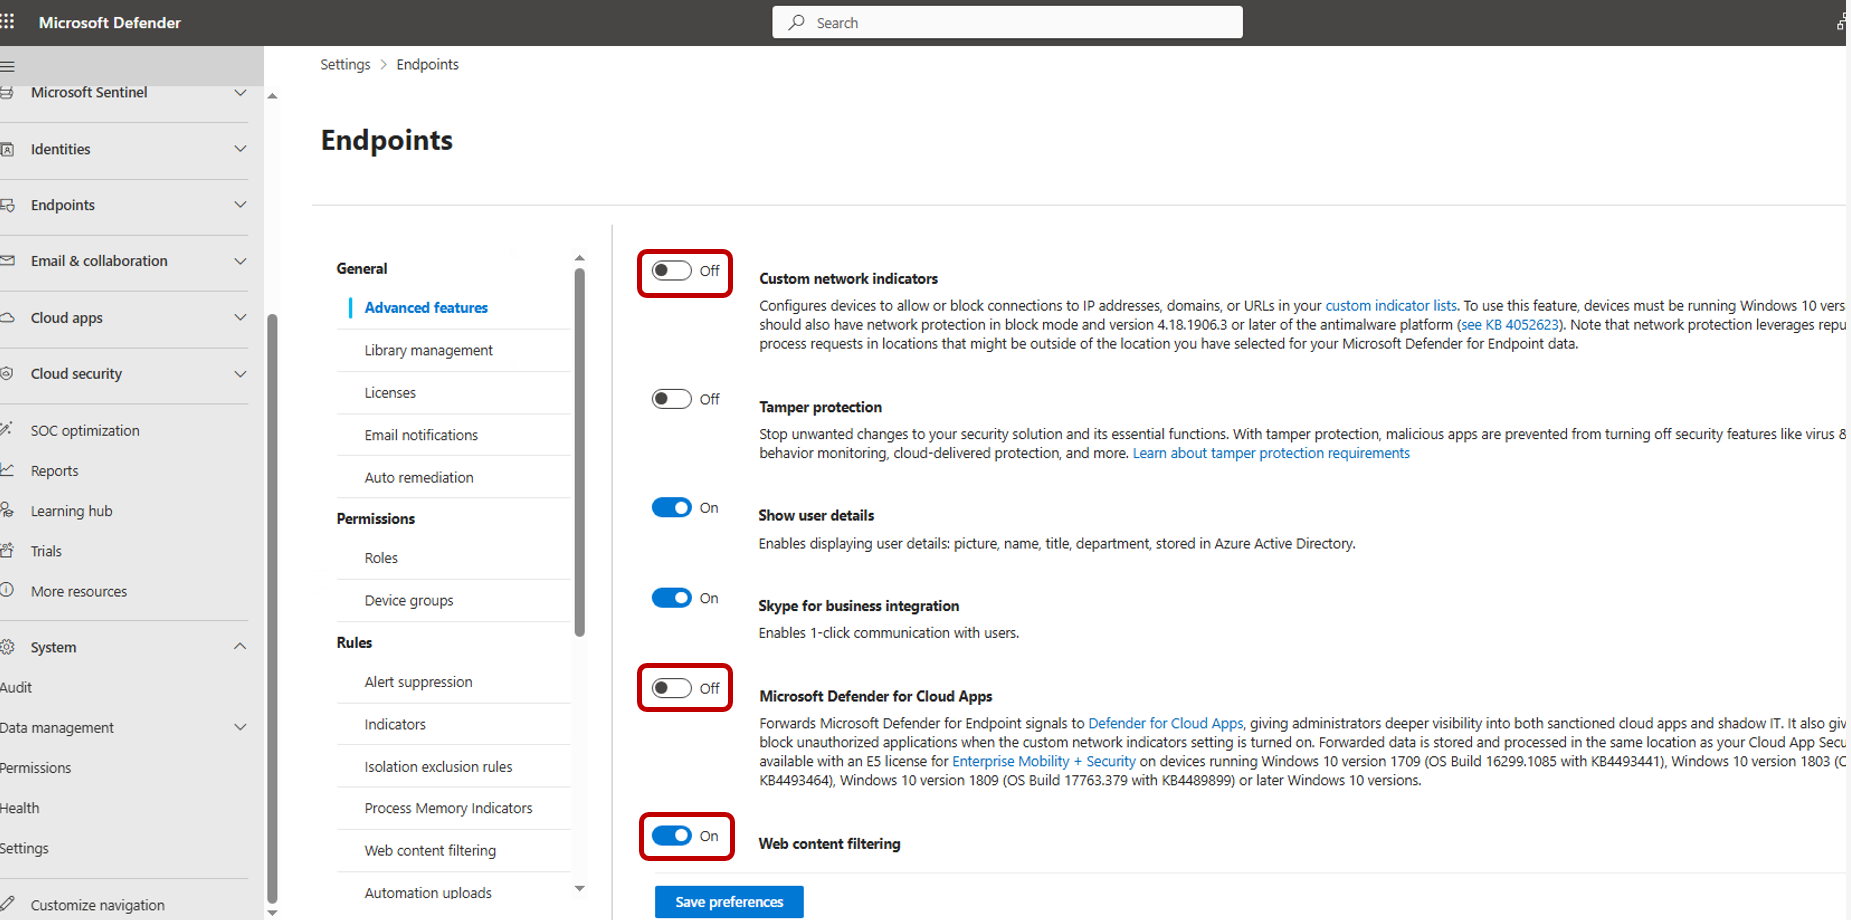Viewport: 1851px width, 920px height.
Task: Expand Email & collaboration chevron
Action: tap(240, 261)
